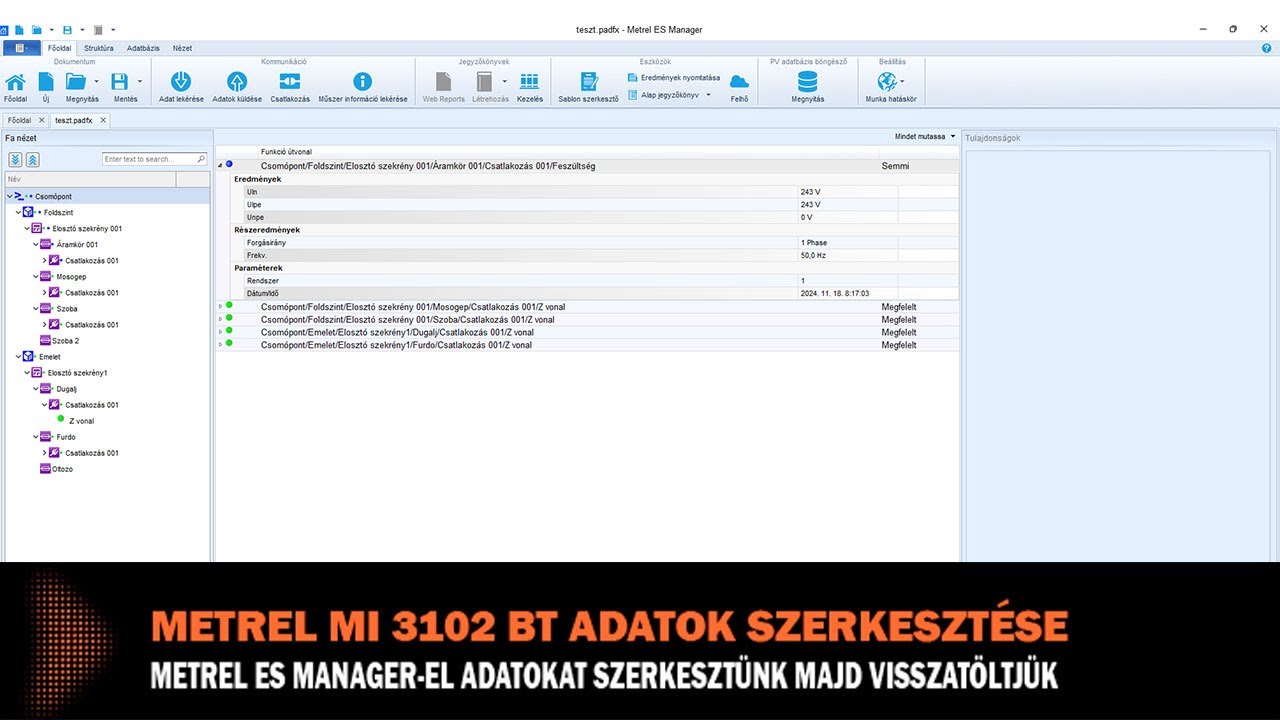Click the Frekv. 50,0 Hz value
The width and height of the screenshot is (1280, 720).
848,255
